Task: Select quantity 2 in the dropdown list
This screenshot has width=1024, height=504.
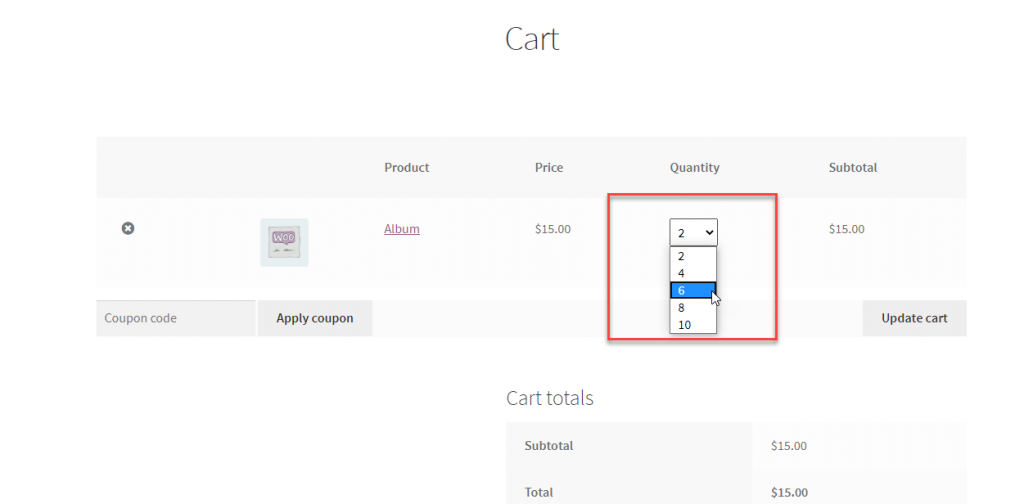Action: 694,256
